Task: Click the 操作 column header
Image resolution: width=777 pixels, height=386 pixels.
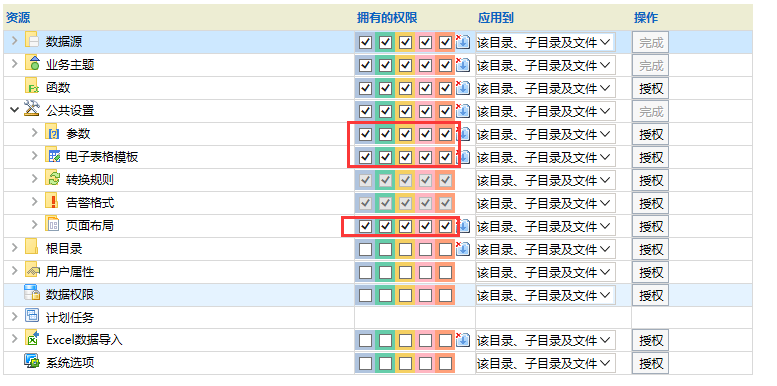Action: pos(646,18)
